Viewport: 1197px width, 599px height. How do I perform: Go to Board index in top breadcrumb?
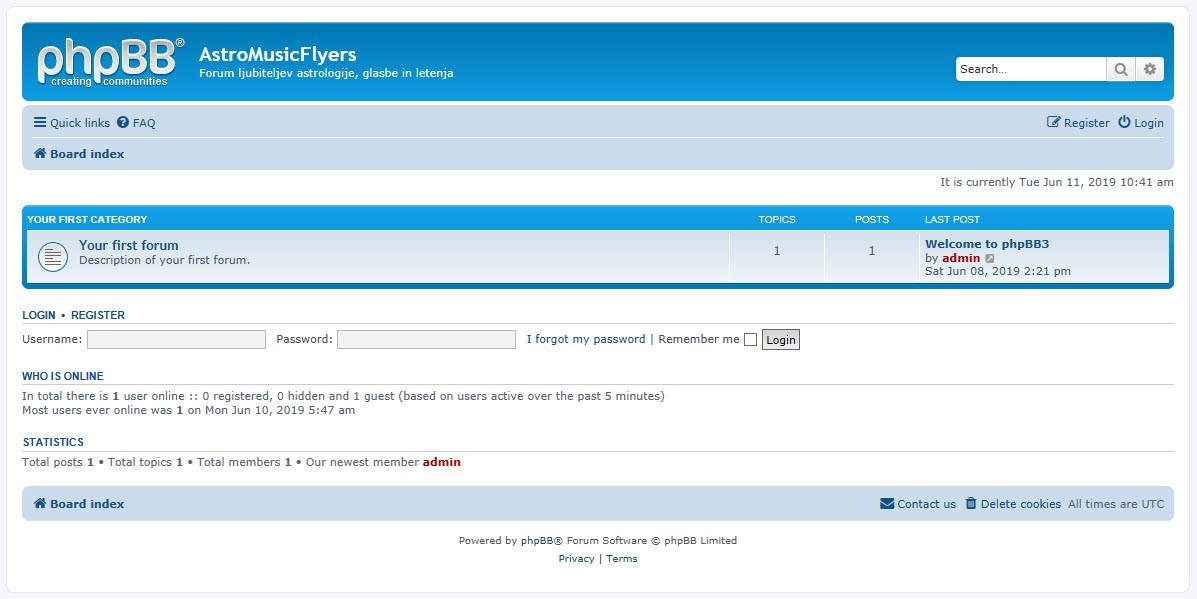tap(87, 154)
